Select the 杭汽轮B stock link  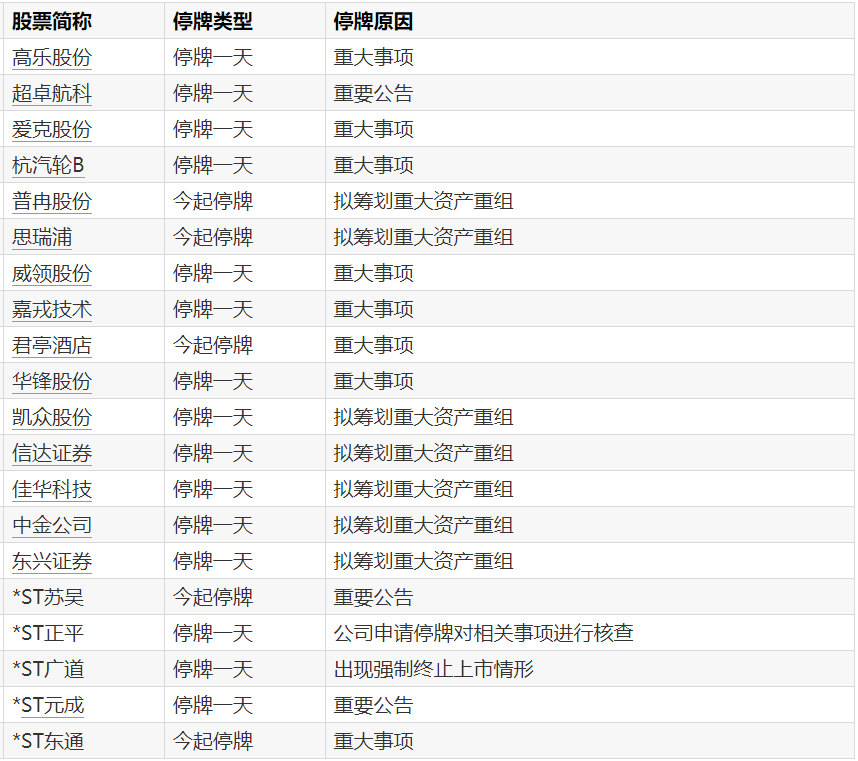[48, 166]
